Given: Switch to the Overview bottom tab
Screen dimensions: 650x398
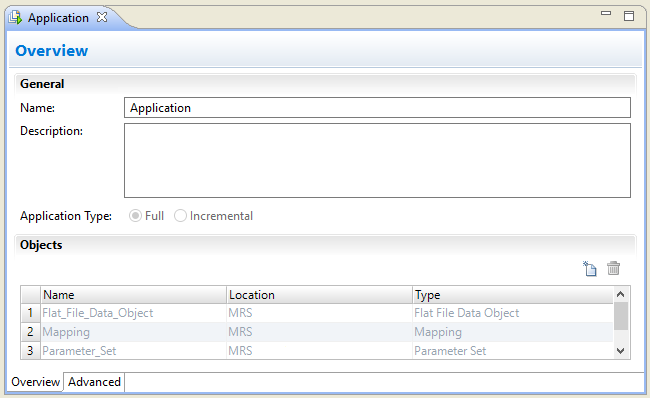Looking at the screenshot, I should coord(35,382).
